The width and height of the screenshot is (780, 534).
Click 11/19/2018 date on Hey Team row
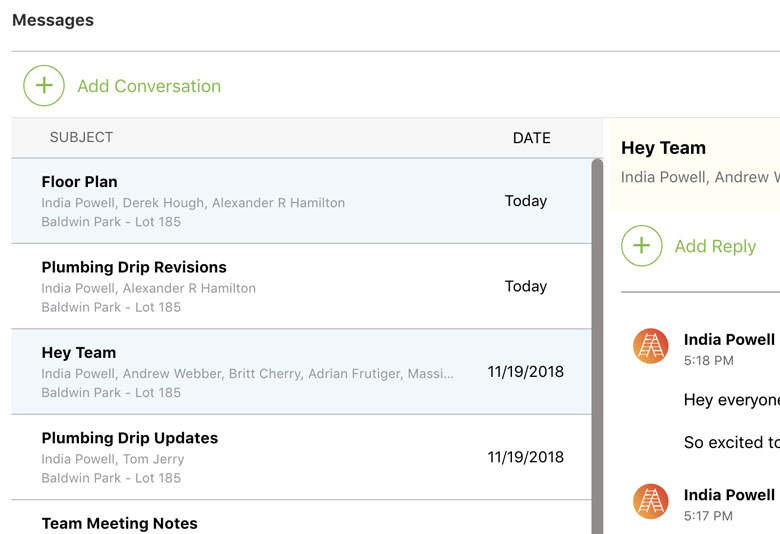coord(526,372)
